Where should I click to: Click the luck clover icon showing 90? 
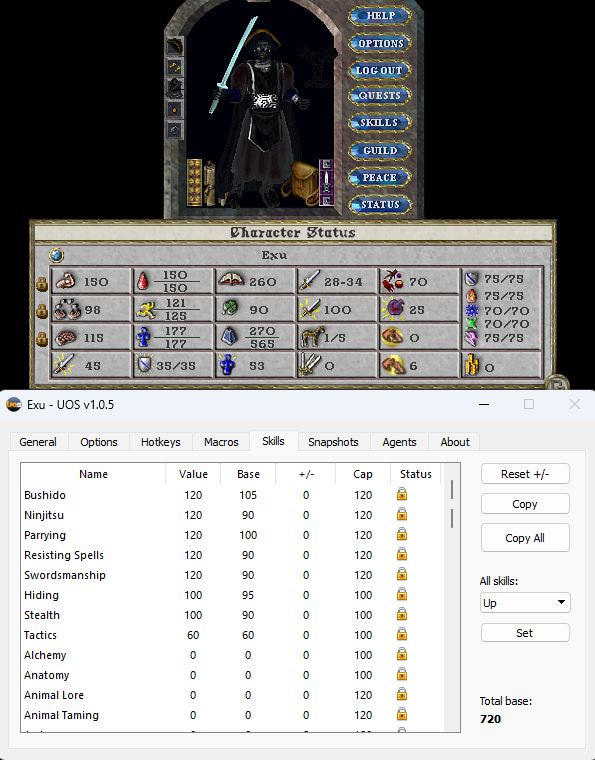point(231,309)
